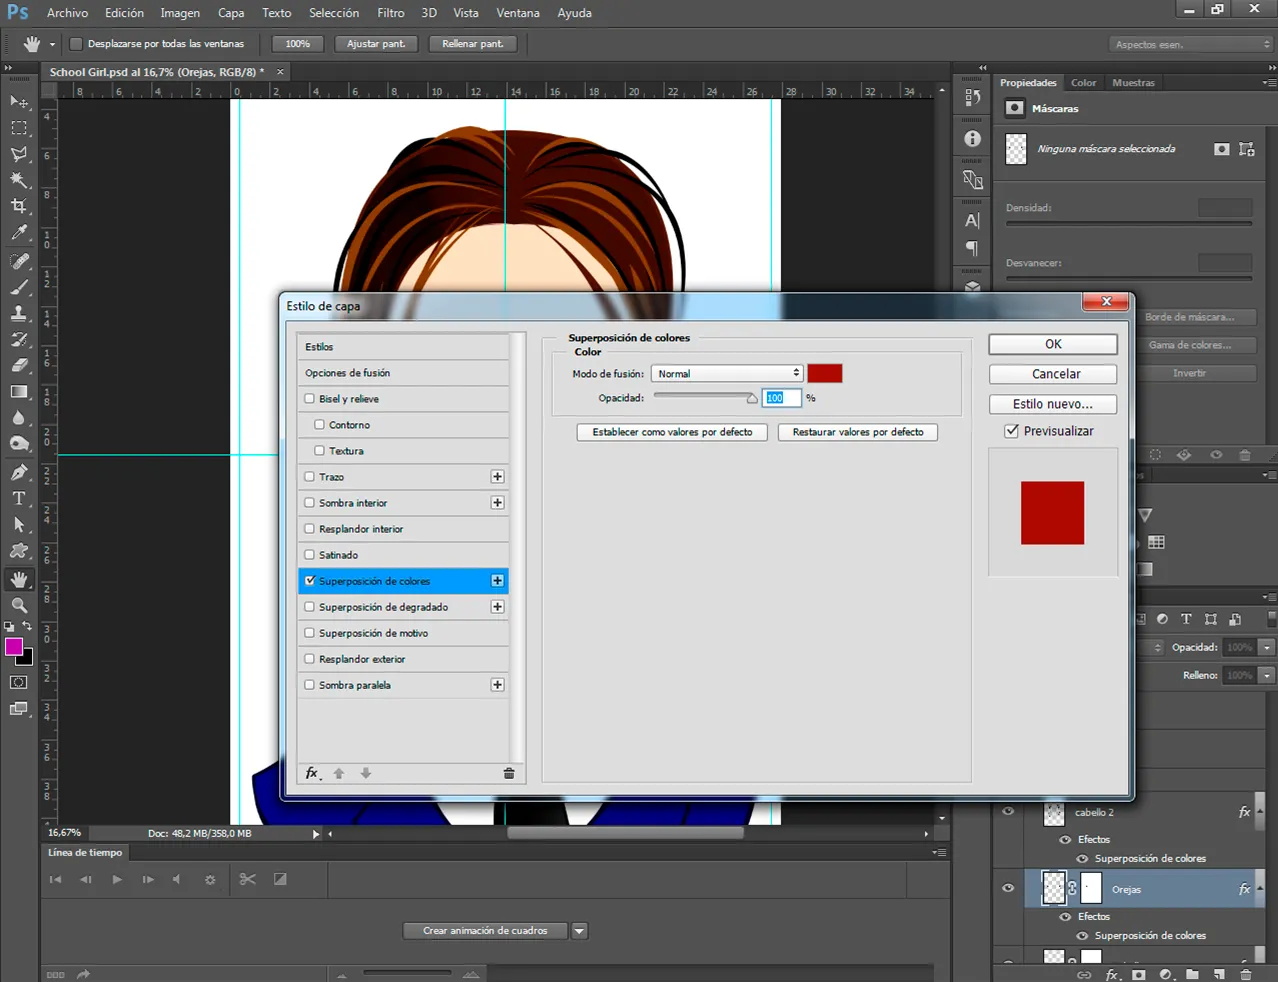The image size is (1278, 982).
Task: Select the Hand tool in toolbar
Action: click(x=19, y=580)
